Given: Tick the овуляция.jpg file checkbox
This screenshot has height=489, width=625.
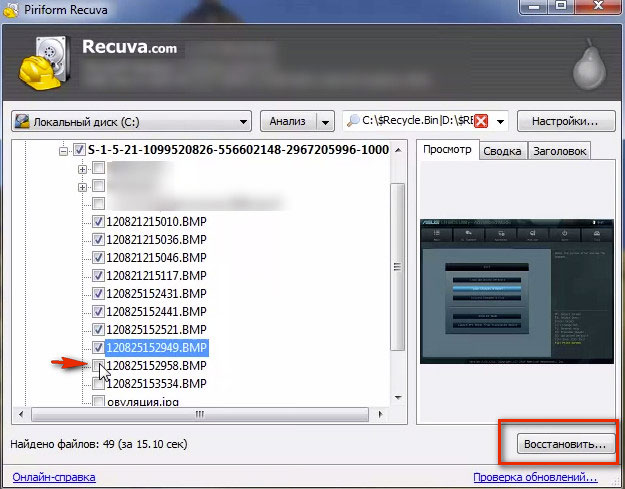Looking at the screenshot, I should [x=98, y=401].
